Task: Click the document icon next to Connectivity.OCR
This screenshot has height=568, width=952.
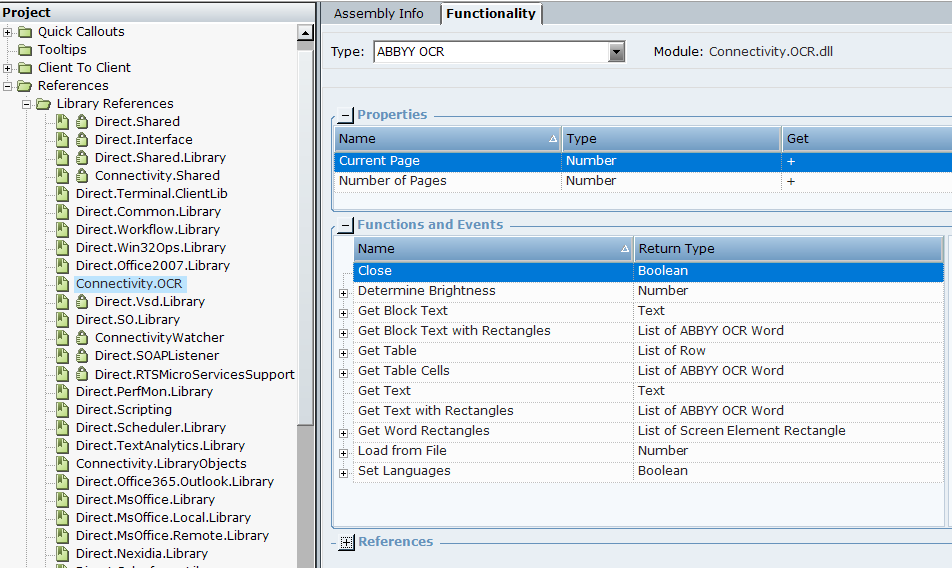Action: [x=63, y=284]
